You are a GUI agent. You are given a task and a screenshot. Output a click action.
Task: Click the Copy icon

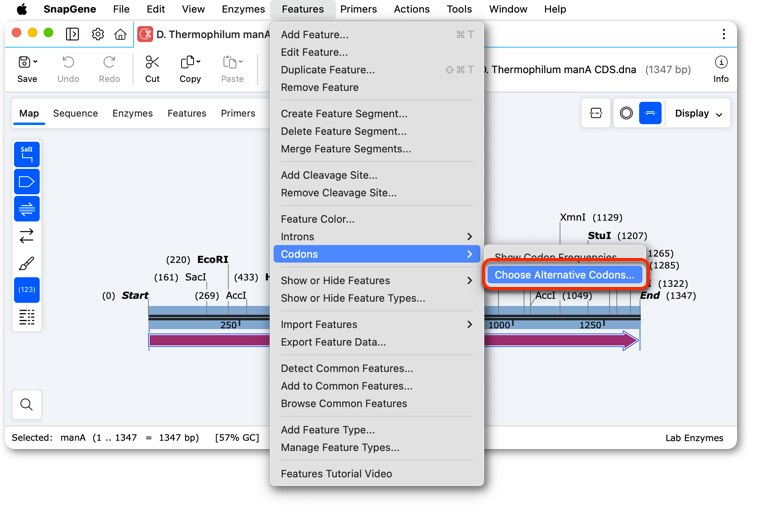point(187,62)
